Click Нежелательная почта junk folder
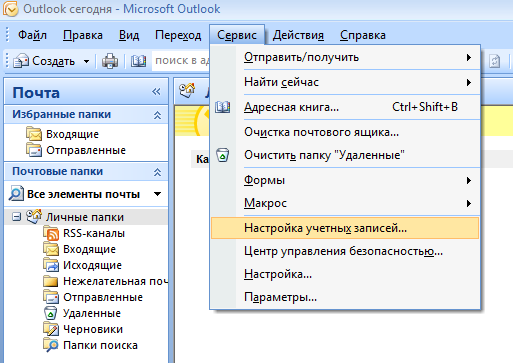Image resolution: width=513 pixels, height=363 pixels. click(106, 281)
